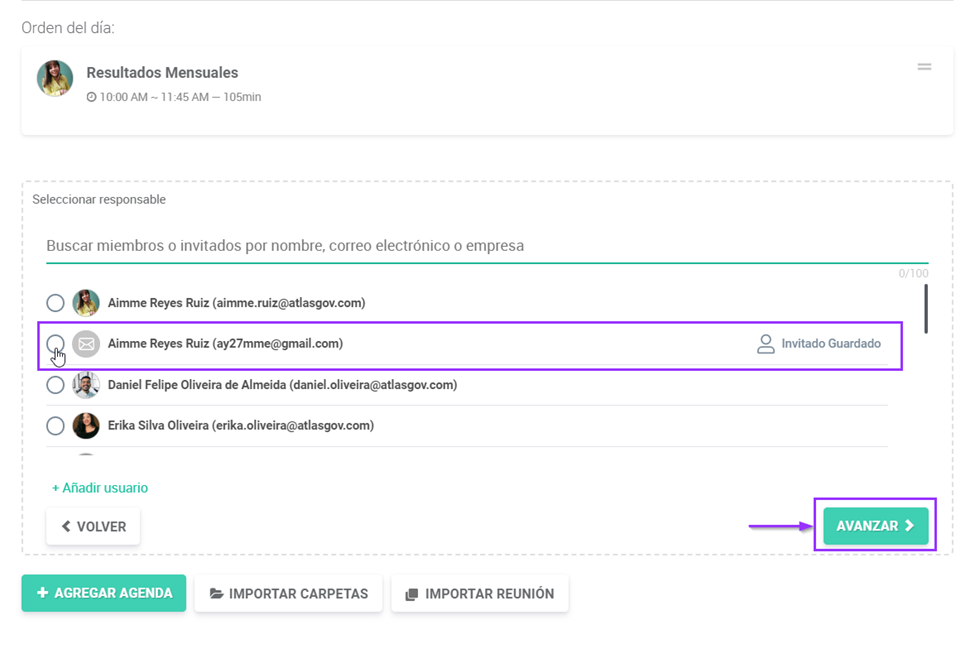Click the clock icon beside 10:00 AM

pyautogui.click(x=92, y=97)
